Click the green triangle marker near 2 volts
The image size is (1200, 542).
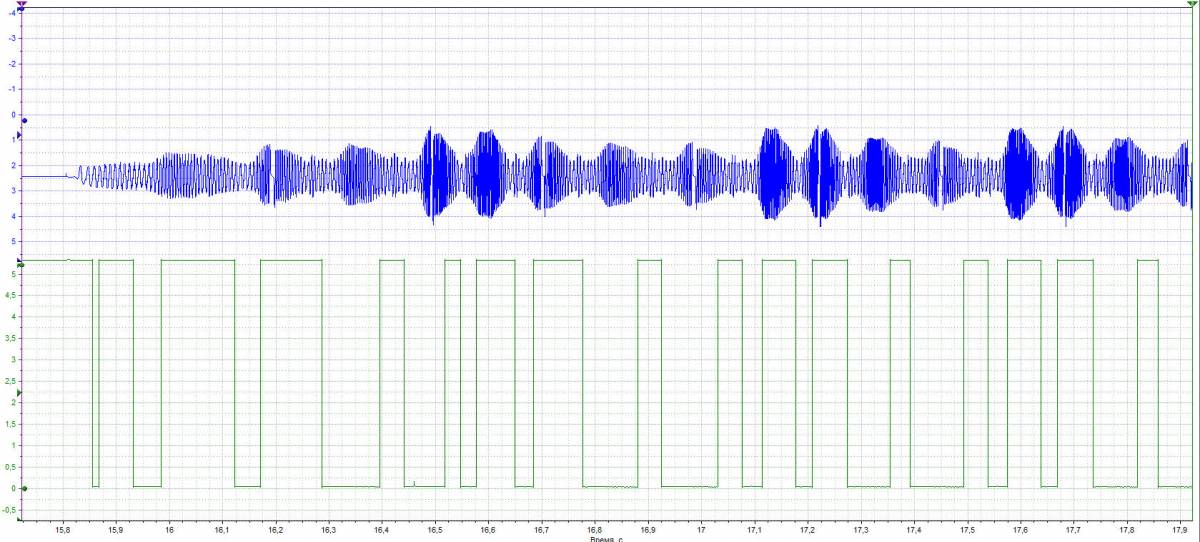(x=19, y=394)
